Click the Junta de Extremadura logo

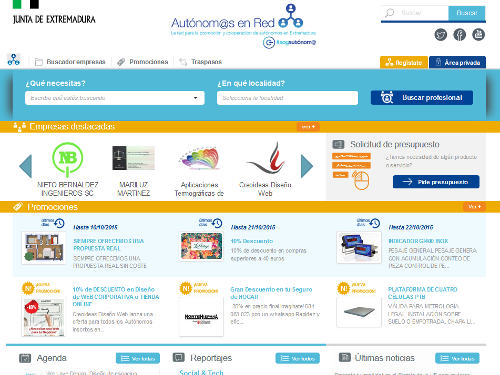54,13
